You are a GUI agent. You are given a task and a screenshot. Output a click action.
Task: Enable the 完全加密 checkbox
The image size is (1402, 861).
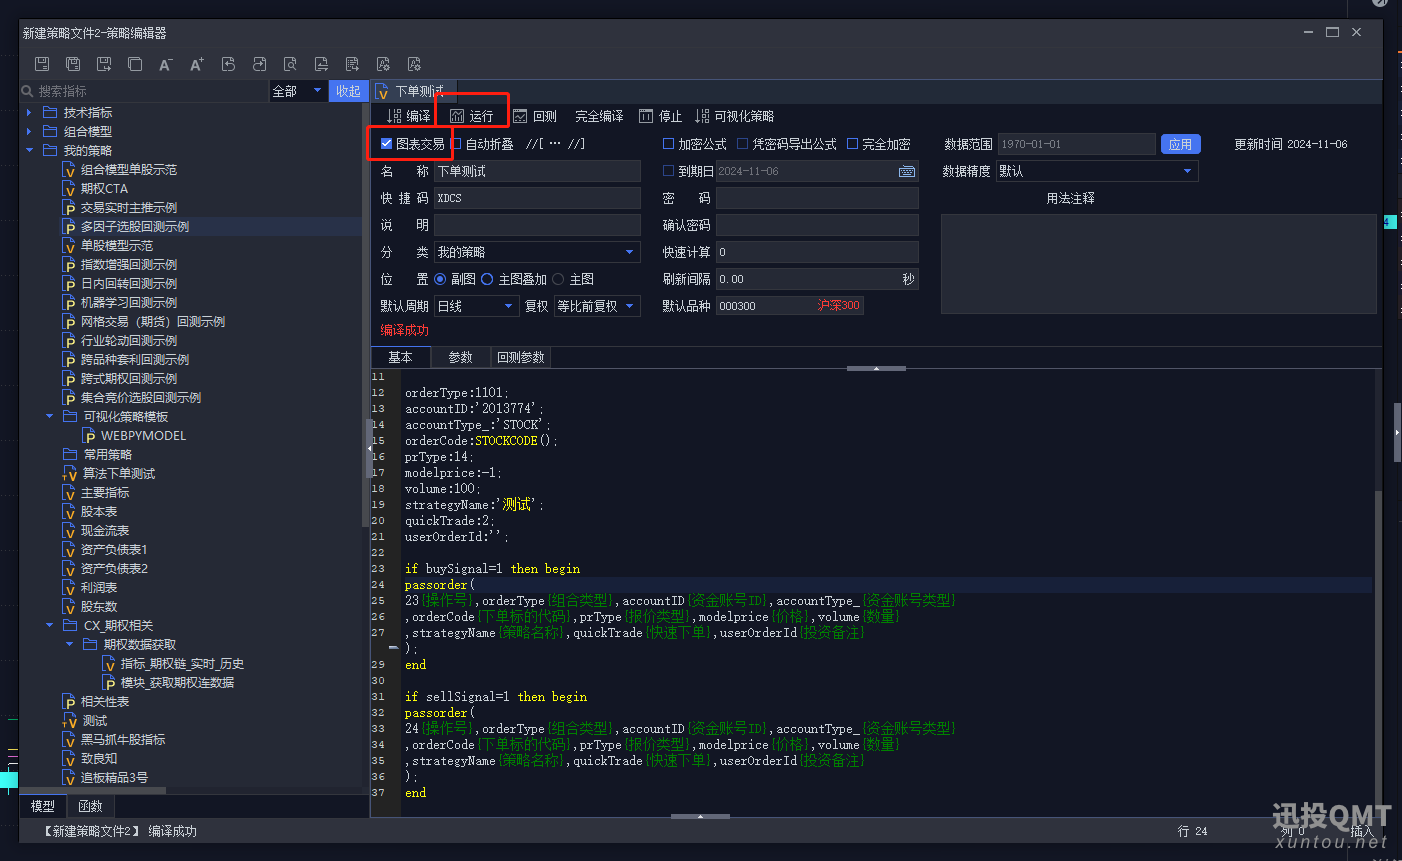[x=853, y=144]
